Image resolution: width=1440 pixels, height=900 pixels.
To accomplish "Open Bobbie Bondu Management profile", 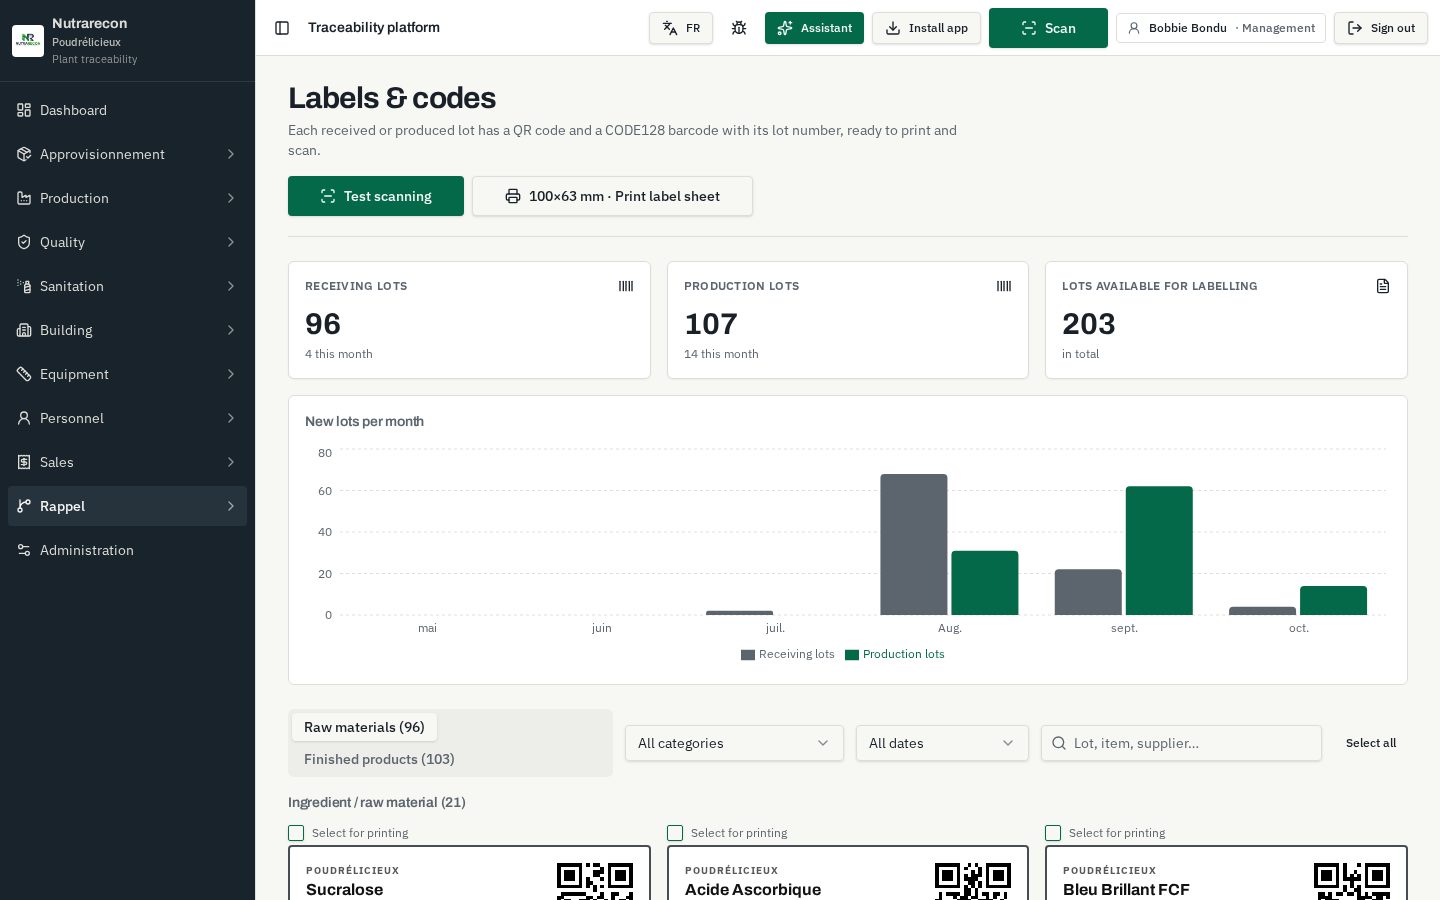I will click(x=1221, y=28).
